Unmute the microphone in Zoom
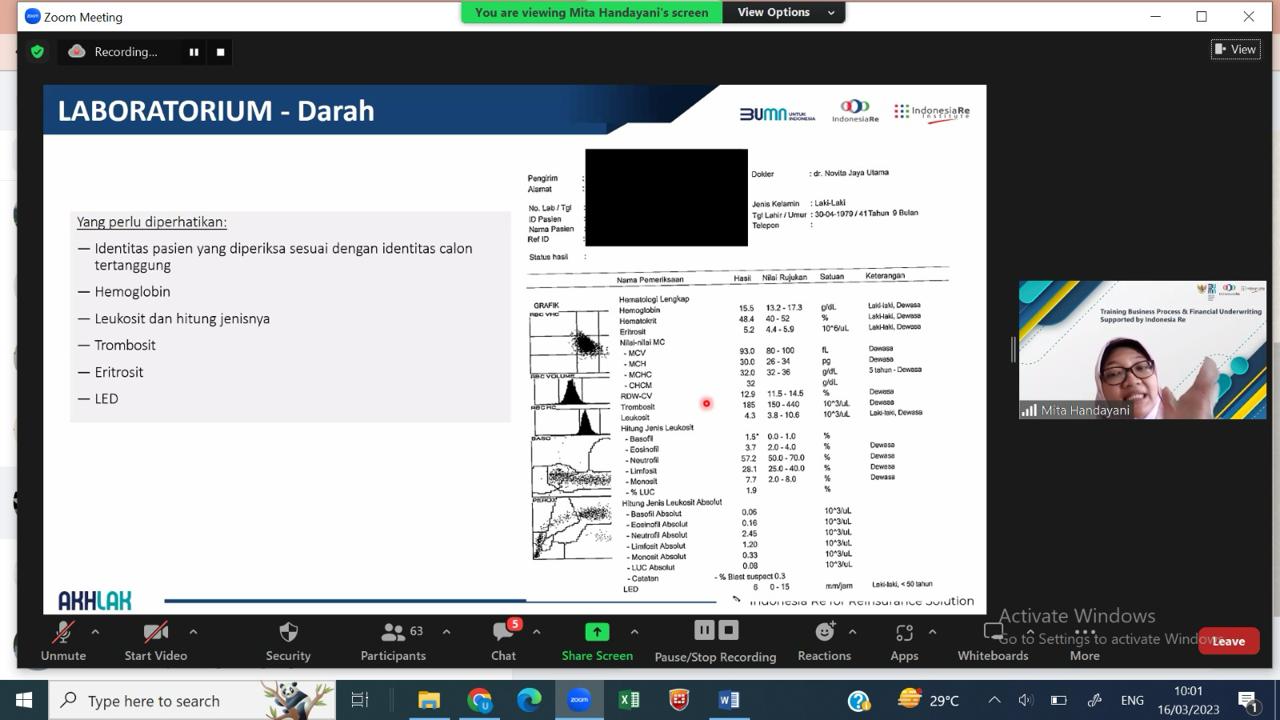Viewport: 1280px width, 720px height. 63,641
